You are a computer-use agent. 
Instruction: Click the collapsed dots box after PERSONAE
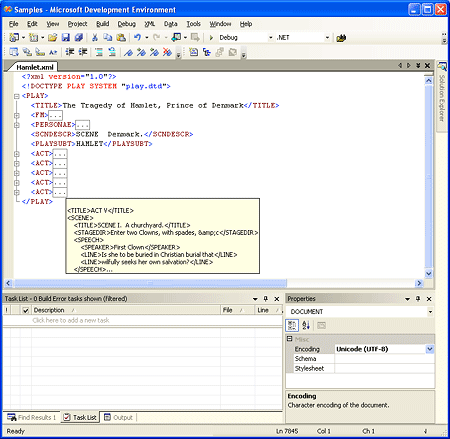tap(82, 125)
